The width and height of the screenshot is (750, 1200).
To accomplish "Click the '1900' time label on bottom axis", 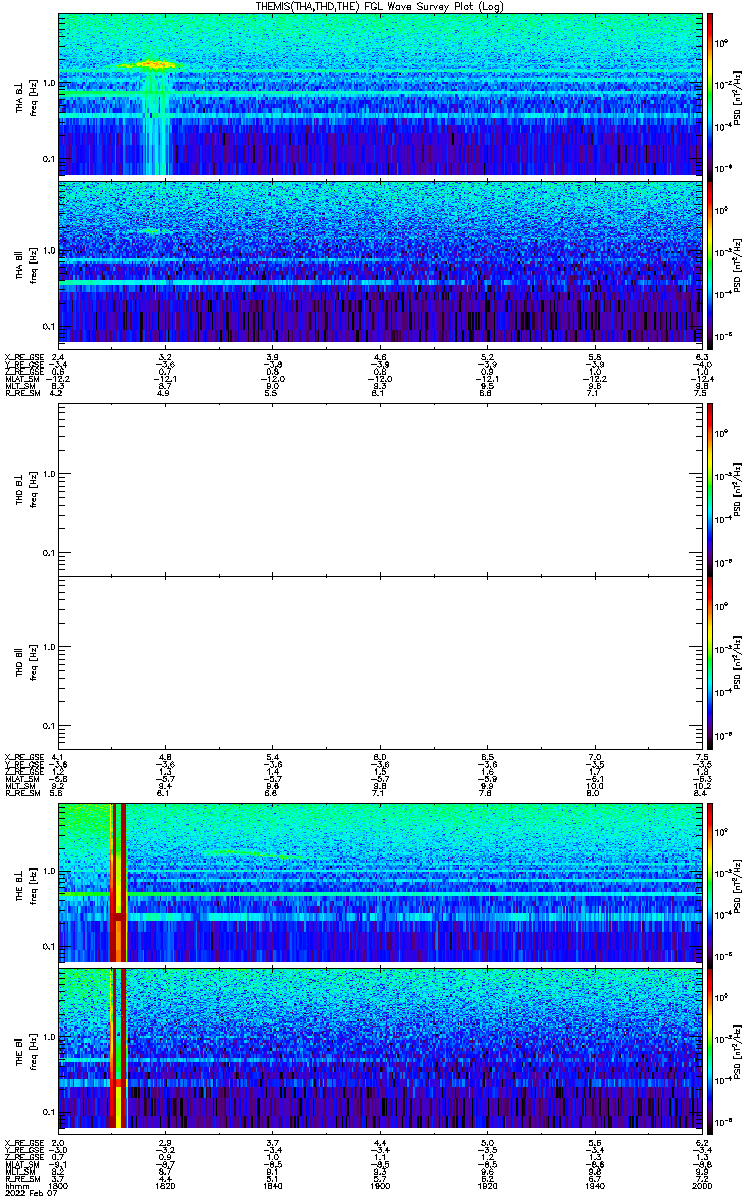I will click(380, 1186).
